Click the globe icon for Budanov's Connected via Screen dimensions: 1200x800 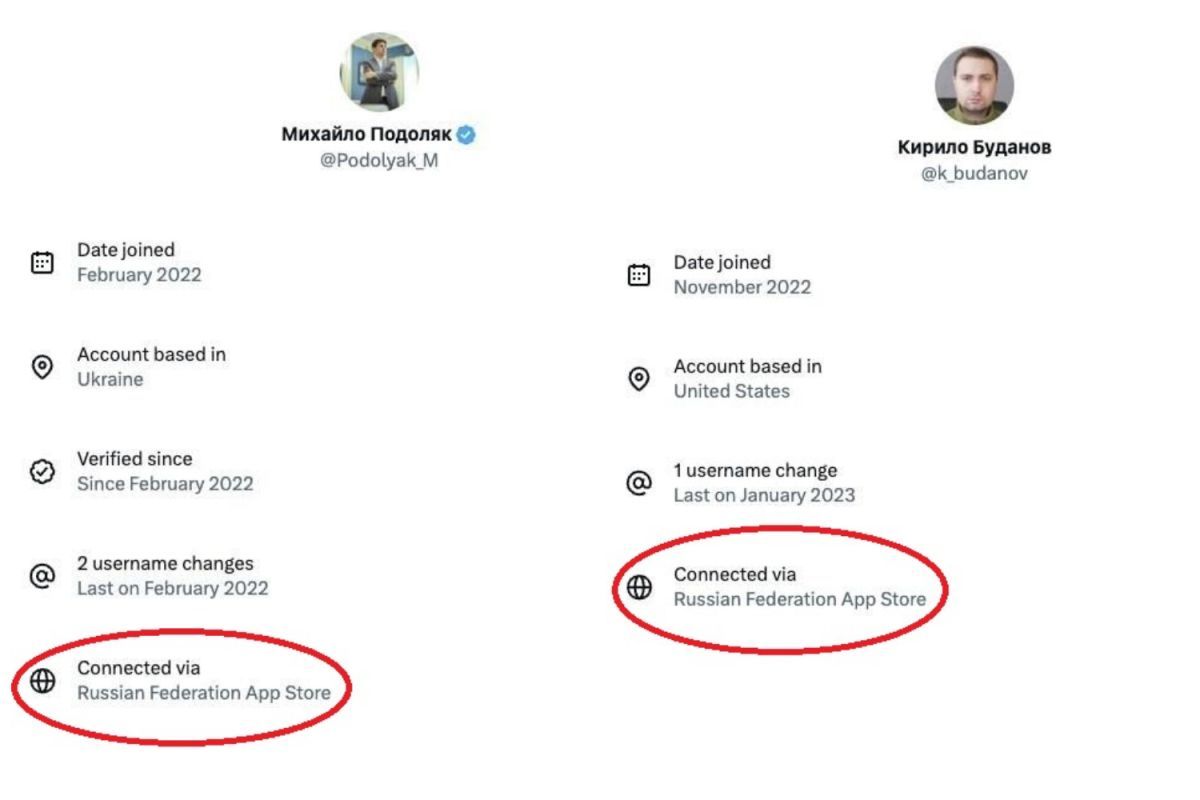coord(639,588)
